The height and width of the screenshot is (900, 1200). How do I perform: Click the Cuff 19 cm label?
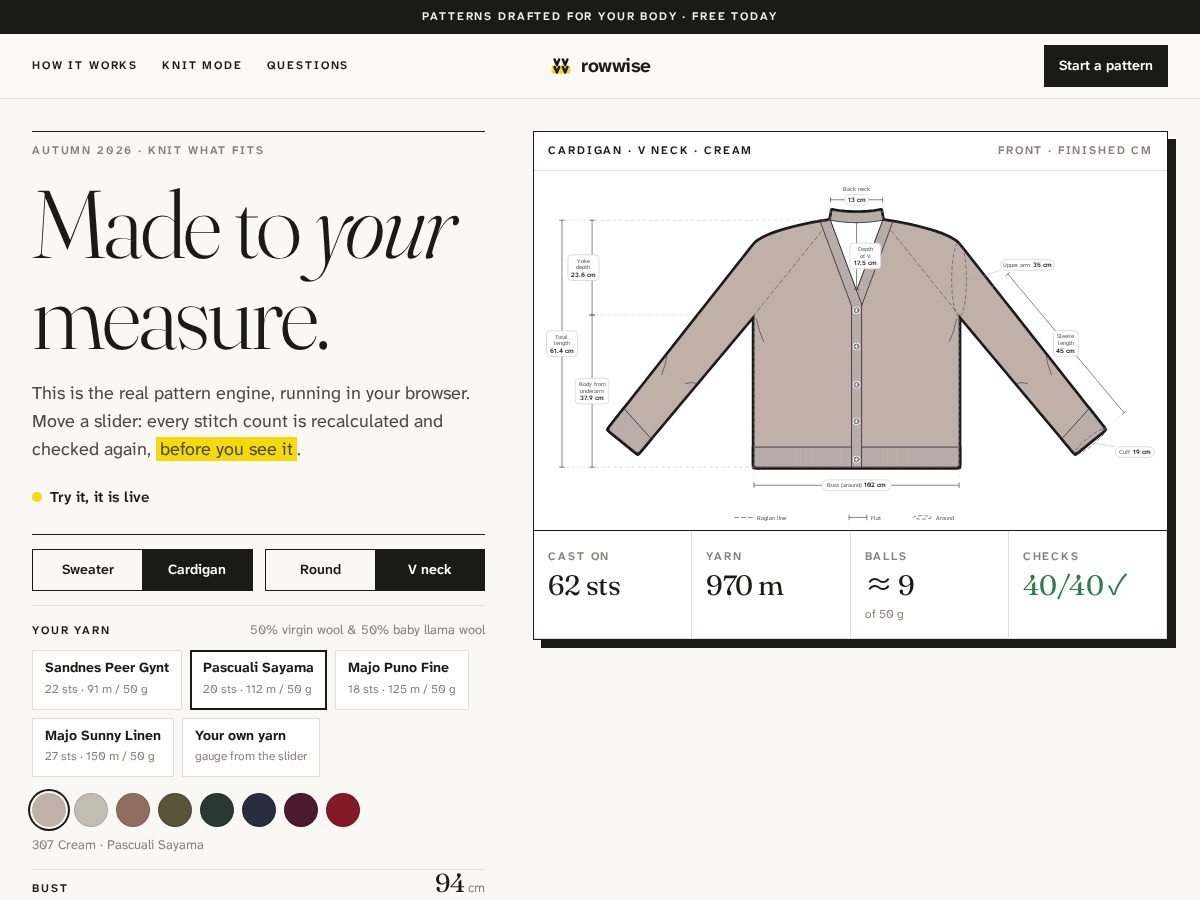point(1135,452)
